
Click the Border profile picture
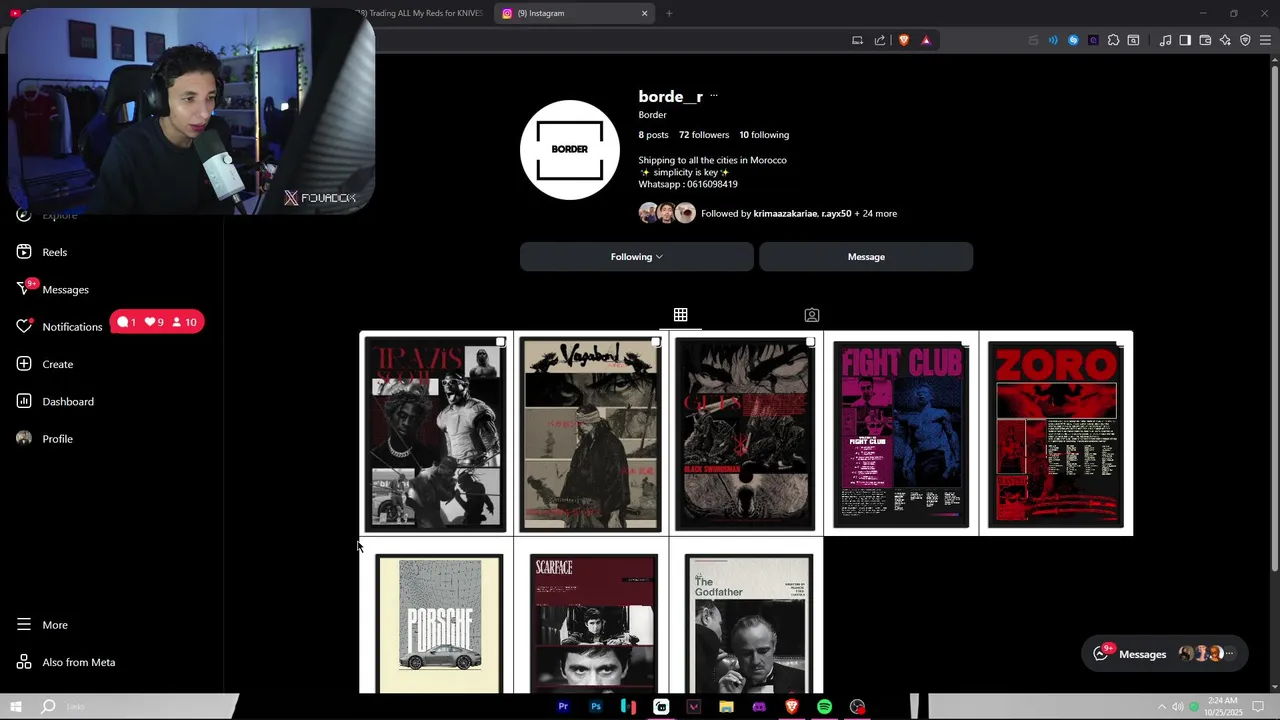(x=570, y=150)
